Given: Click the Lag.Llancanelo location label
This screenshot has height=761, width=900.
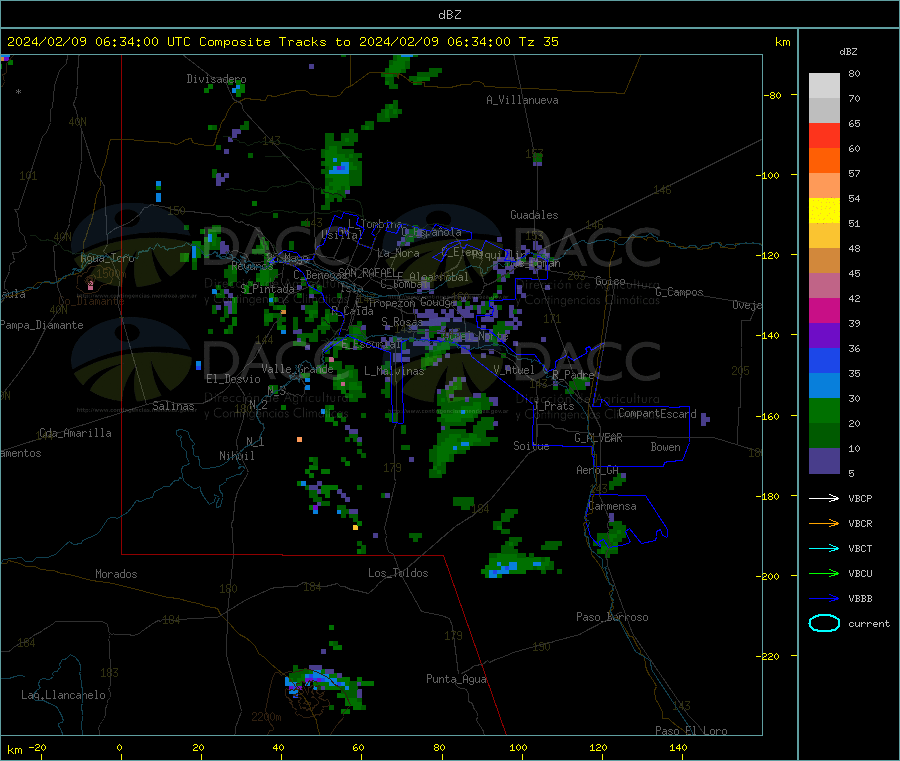Looking at the screenshot, I should click(x=64, y=695).
